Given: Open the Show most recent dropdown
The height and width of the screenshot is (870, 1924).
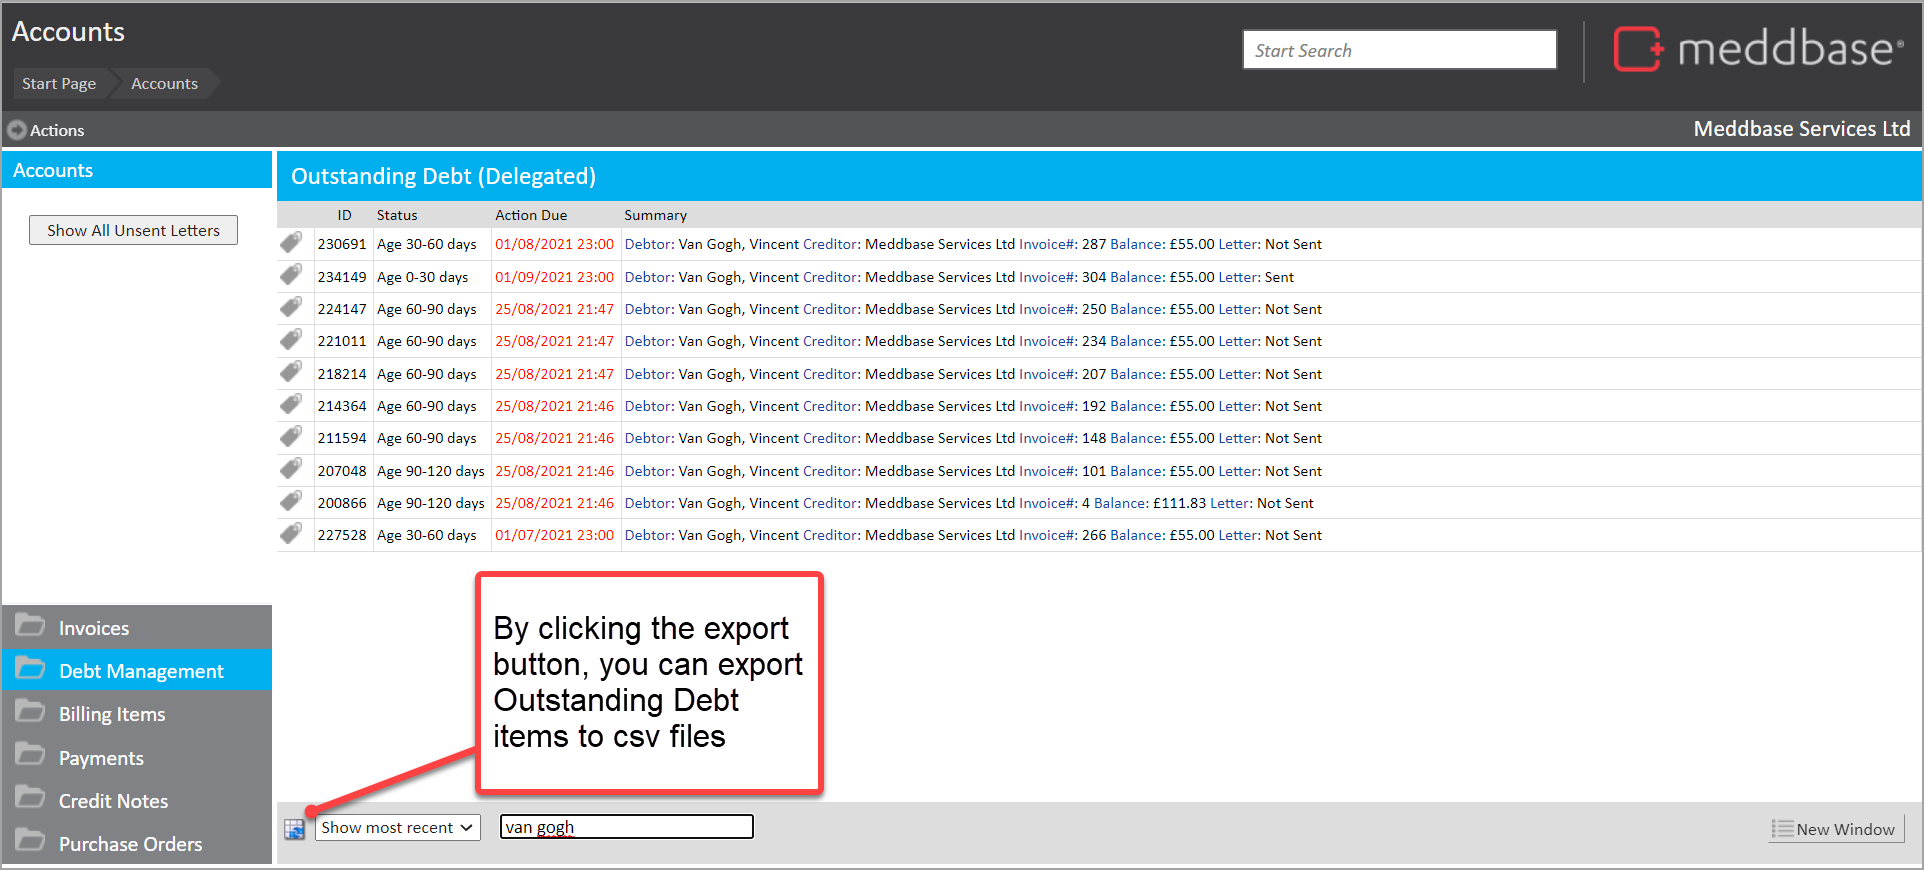Looking at the screenshot, I should coord(397,828).
